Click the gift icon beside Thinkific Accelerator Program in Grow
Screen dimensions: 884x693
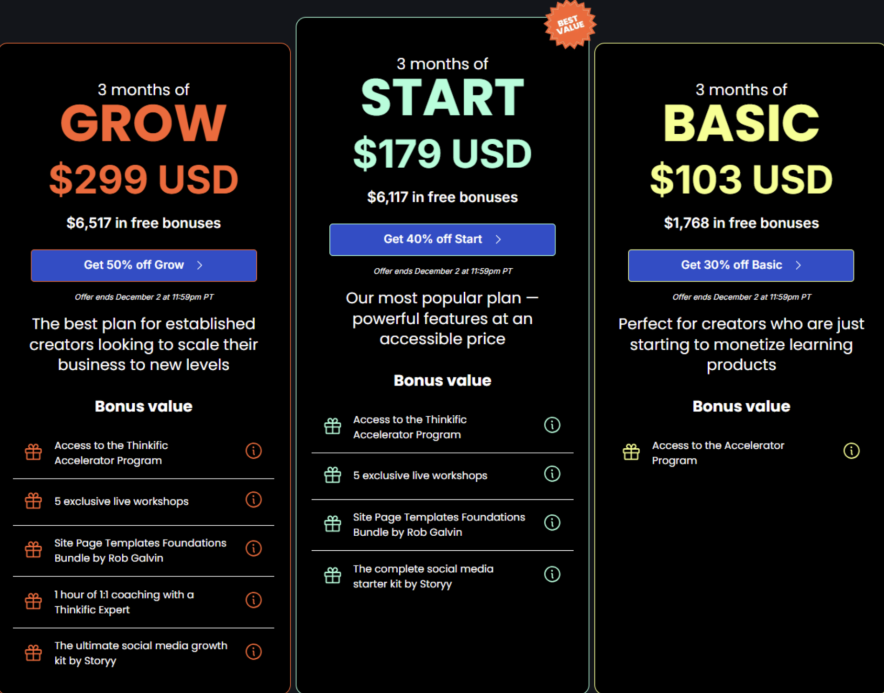33,453
